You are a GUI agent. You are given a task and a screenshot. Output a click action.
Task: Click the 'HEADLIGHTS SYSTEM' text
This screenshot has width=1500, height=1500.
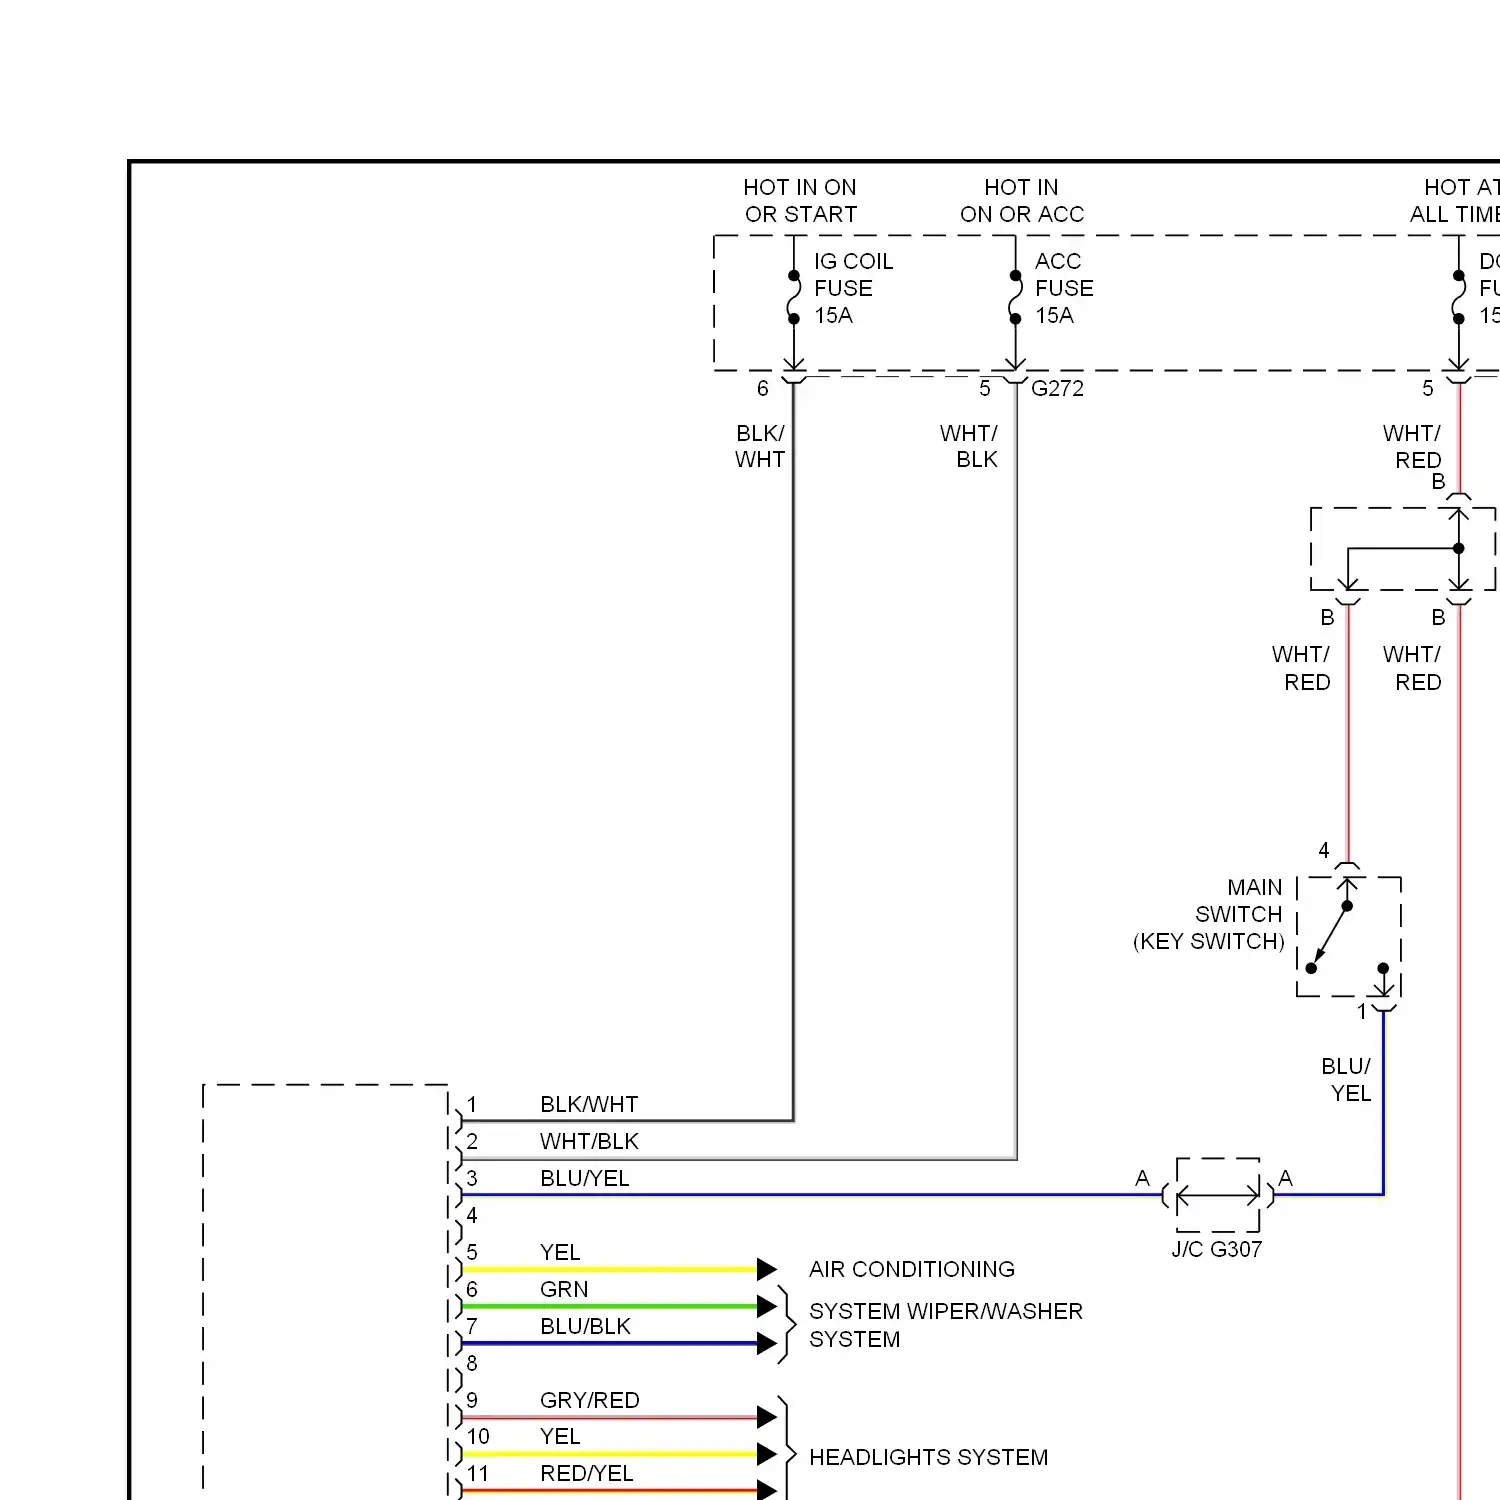point(929,1457)
